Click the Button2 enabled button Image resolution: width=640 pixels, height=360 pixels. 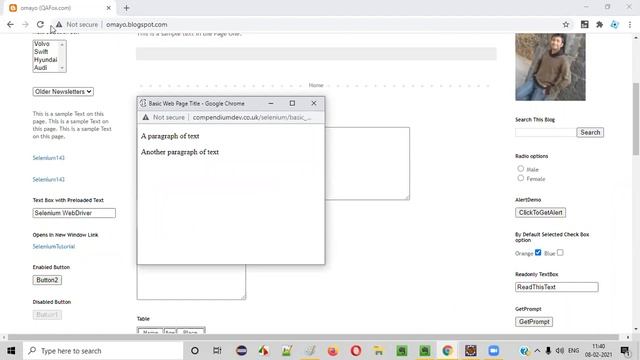[x=47, y=280]
